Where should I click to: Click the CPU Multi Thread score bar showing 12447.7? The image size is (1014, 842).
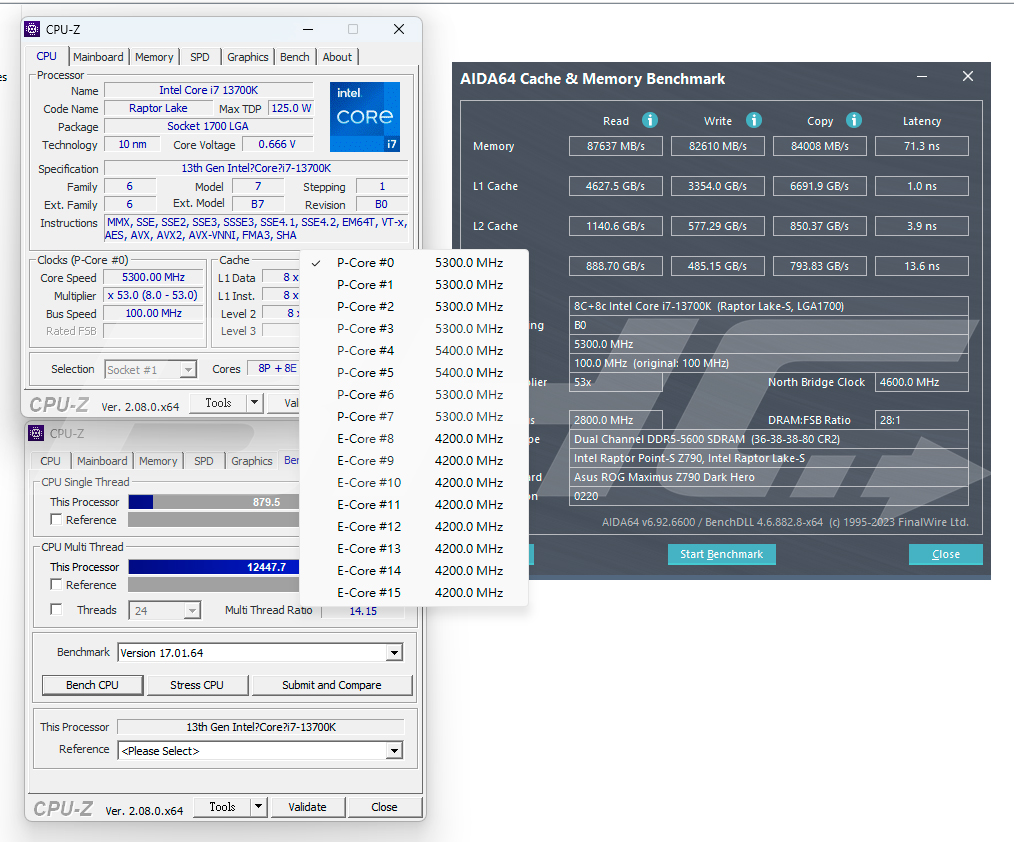pyautogui.click(x=213, y=567)
